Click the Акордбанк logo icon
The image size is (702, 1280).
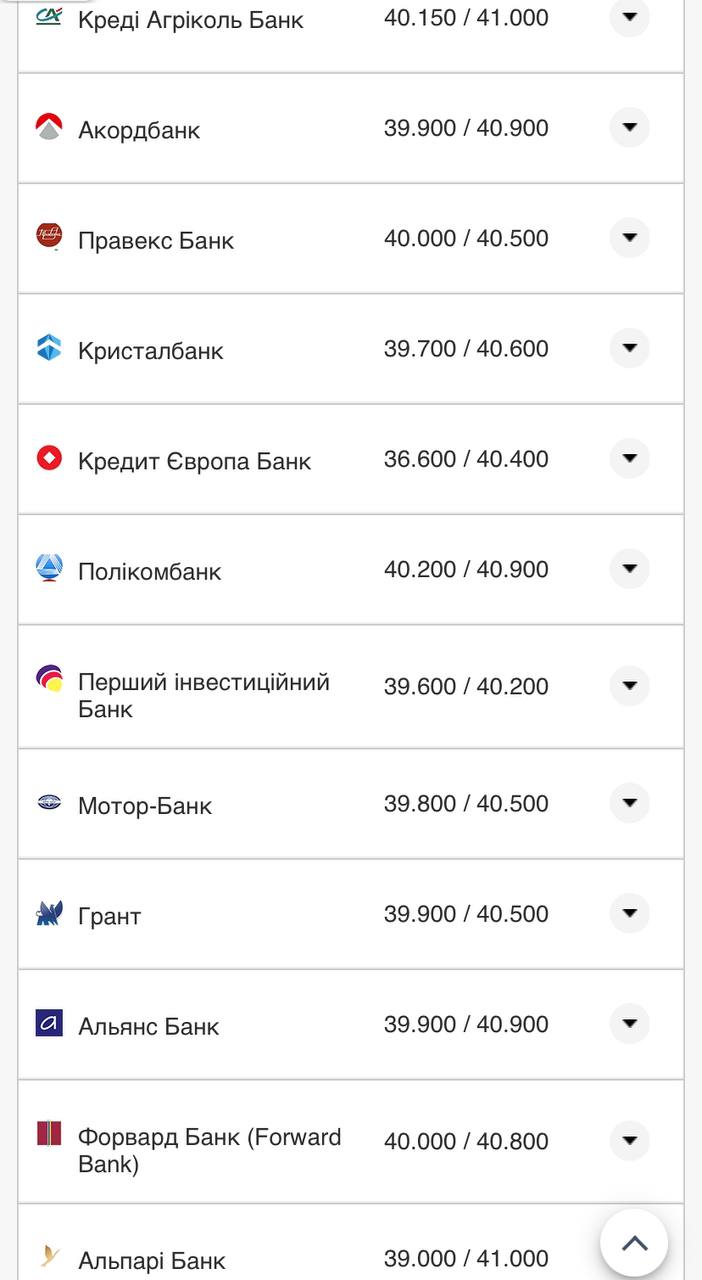[x=49, y=127]
